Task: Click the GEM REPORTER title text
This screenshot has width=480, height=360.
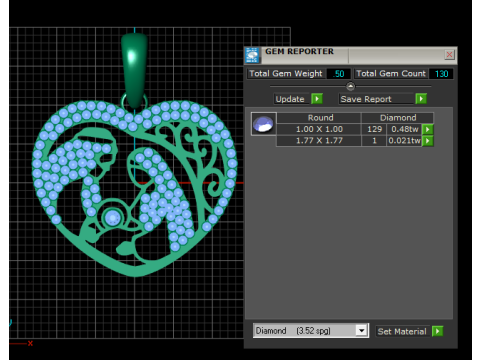Action: tap(299, 52)
